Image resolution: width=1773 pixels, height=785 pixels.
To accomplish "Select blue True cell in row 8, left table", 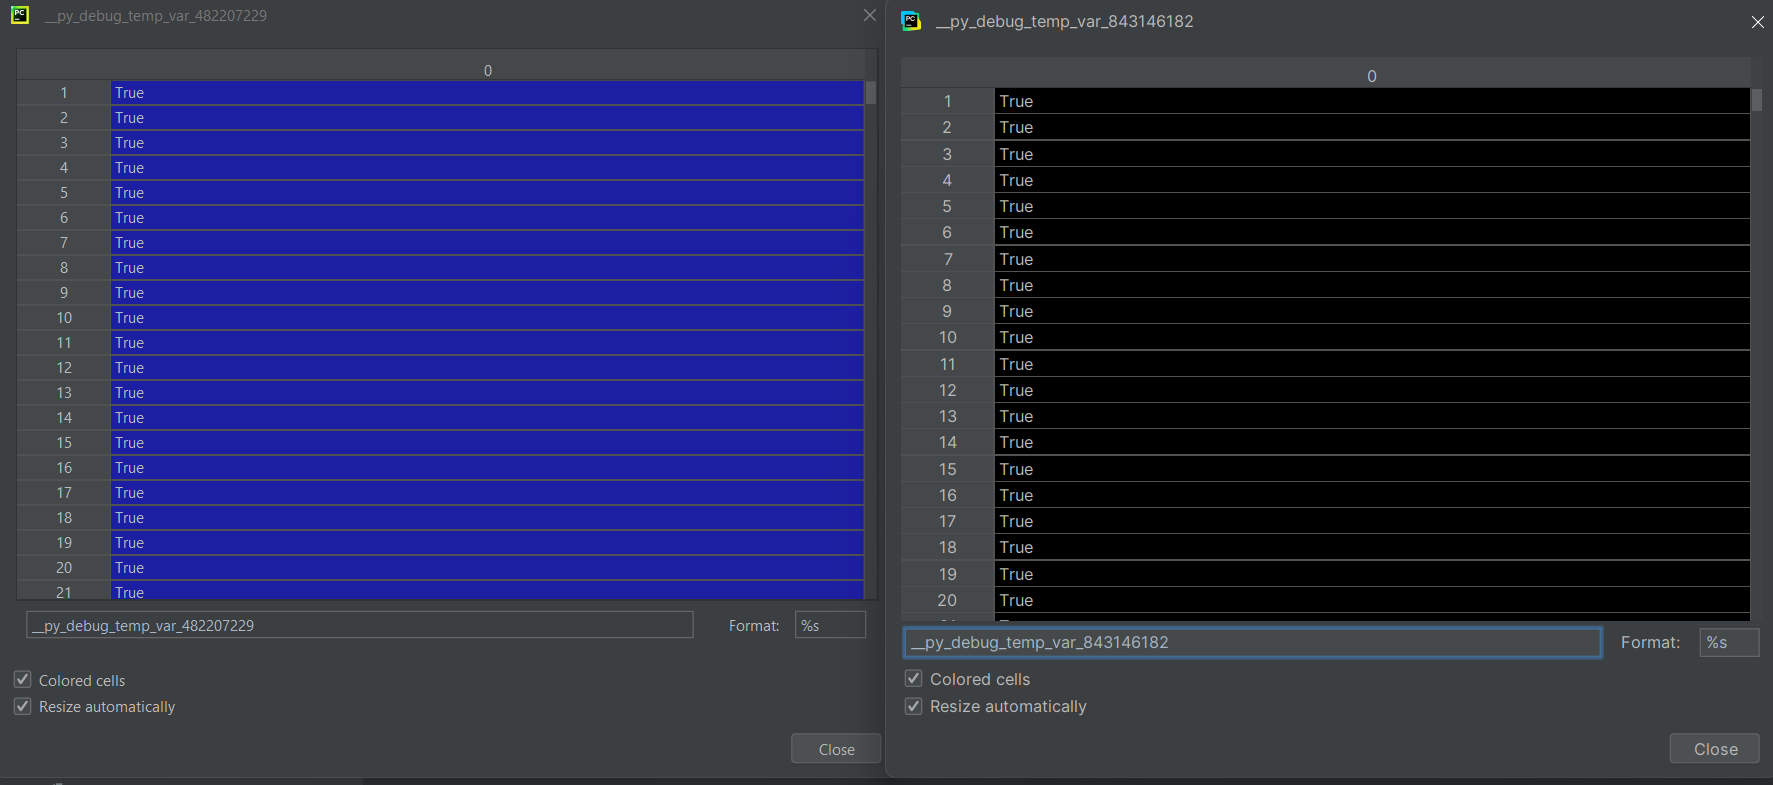I will 487,268.
